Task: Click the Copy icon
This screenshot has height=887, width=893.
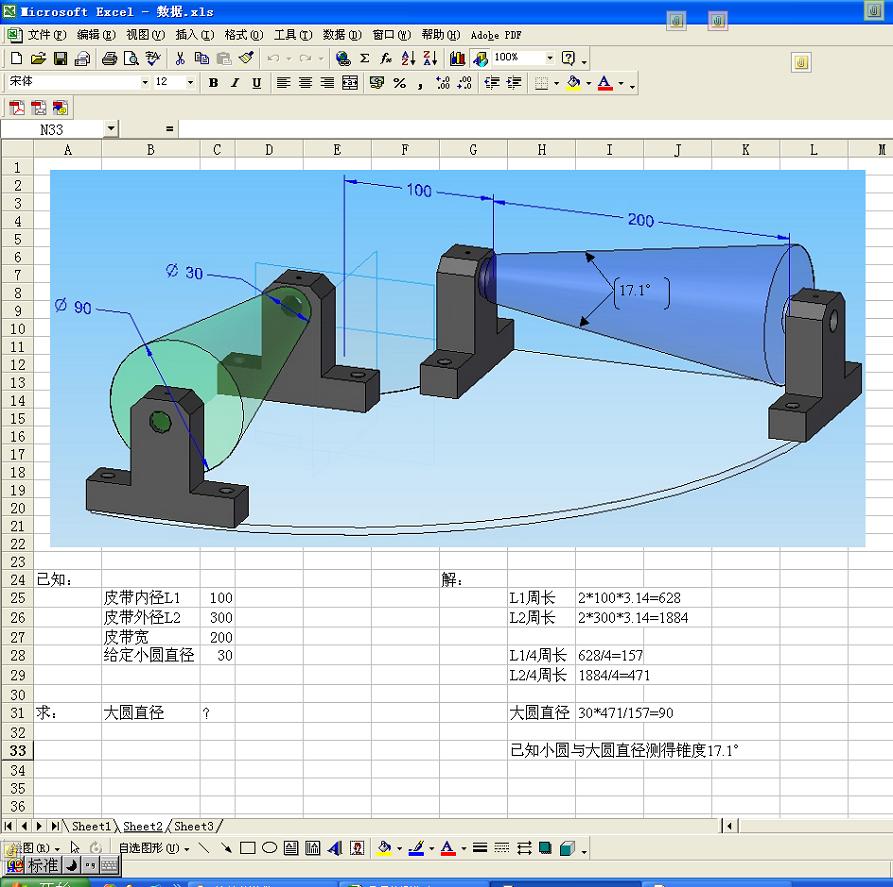Action: tap(202, 58)
